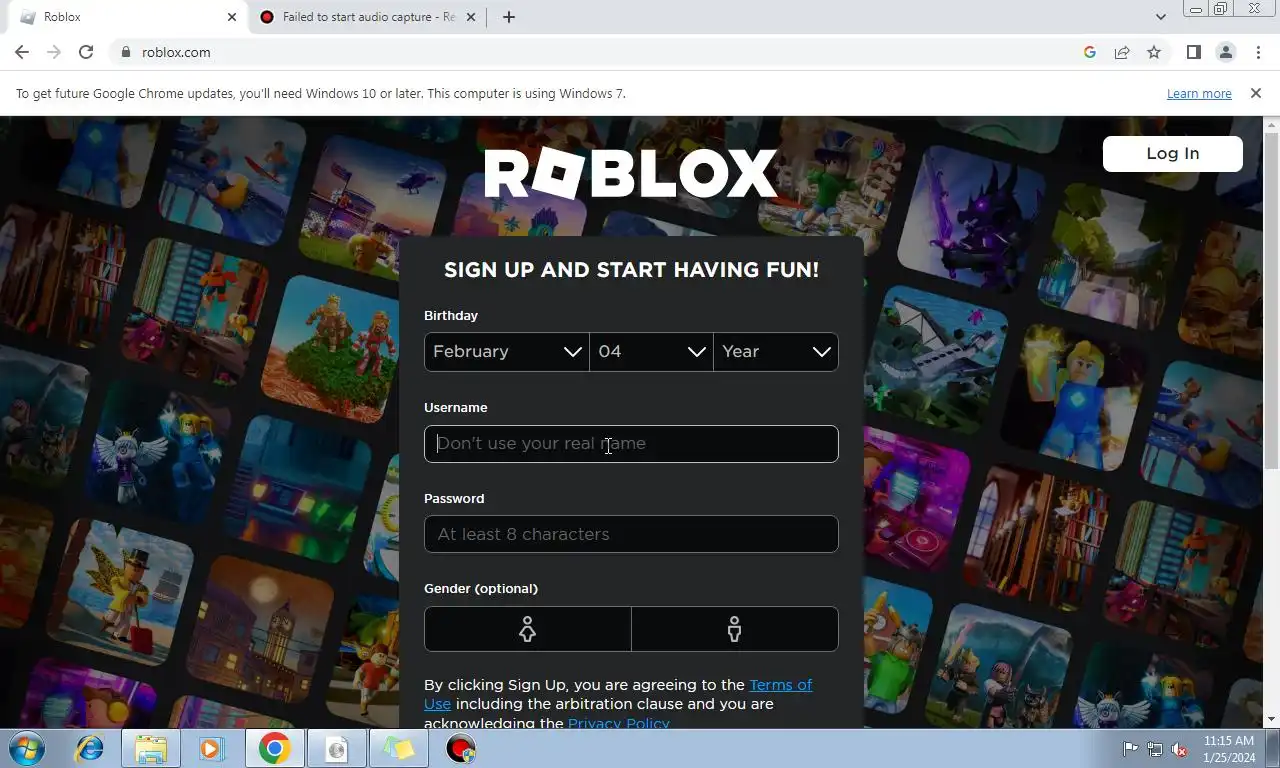Click the 'SIGN UP AND START HAVING FUN!' heading
Viewport: 1280px width, 768px height.
pyautogui.click(x=631, y=270)
